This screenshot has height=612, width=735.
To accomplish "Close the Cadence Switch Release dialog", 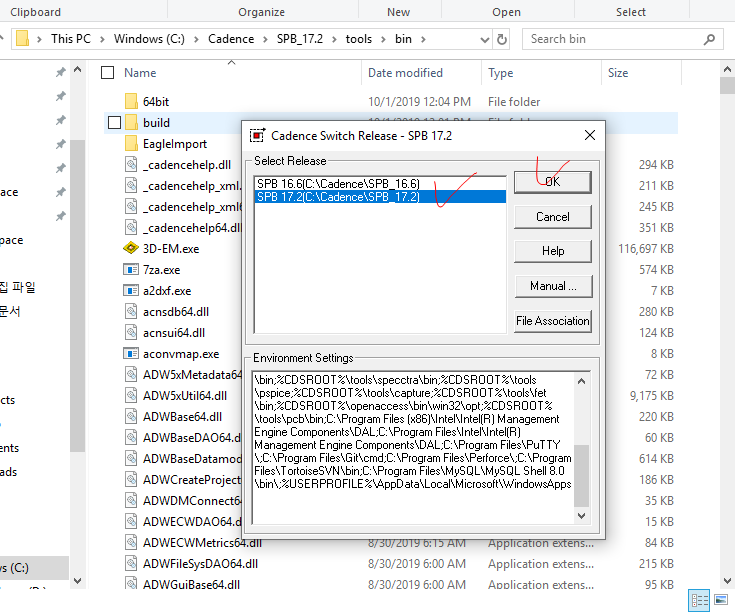I will pyautogui.click(x=590, y=135).
